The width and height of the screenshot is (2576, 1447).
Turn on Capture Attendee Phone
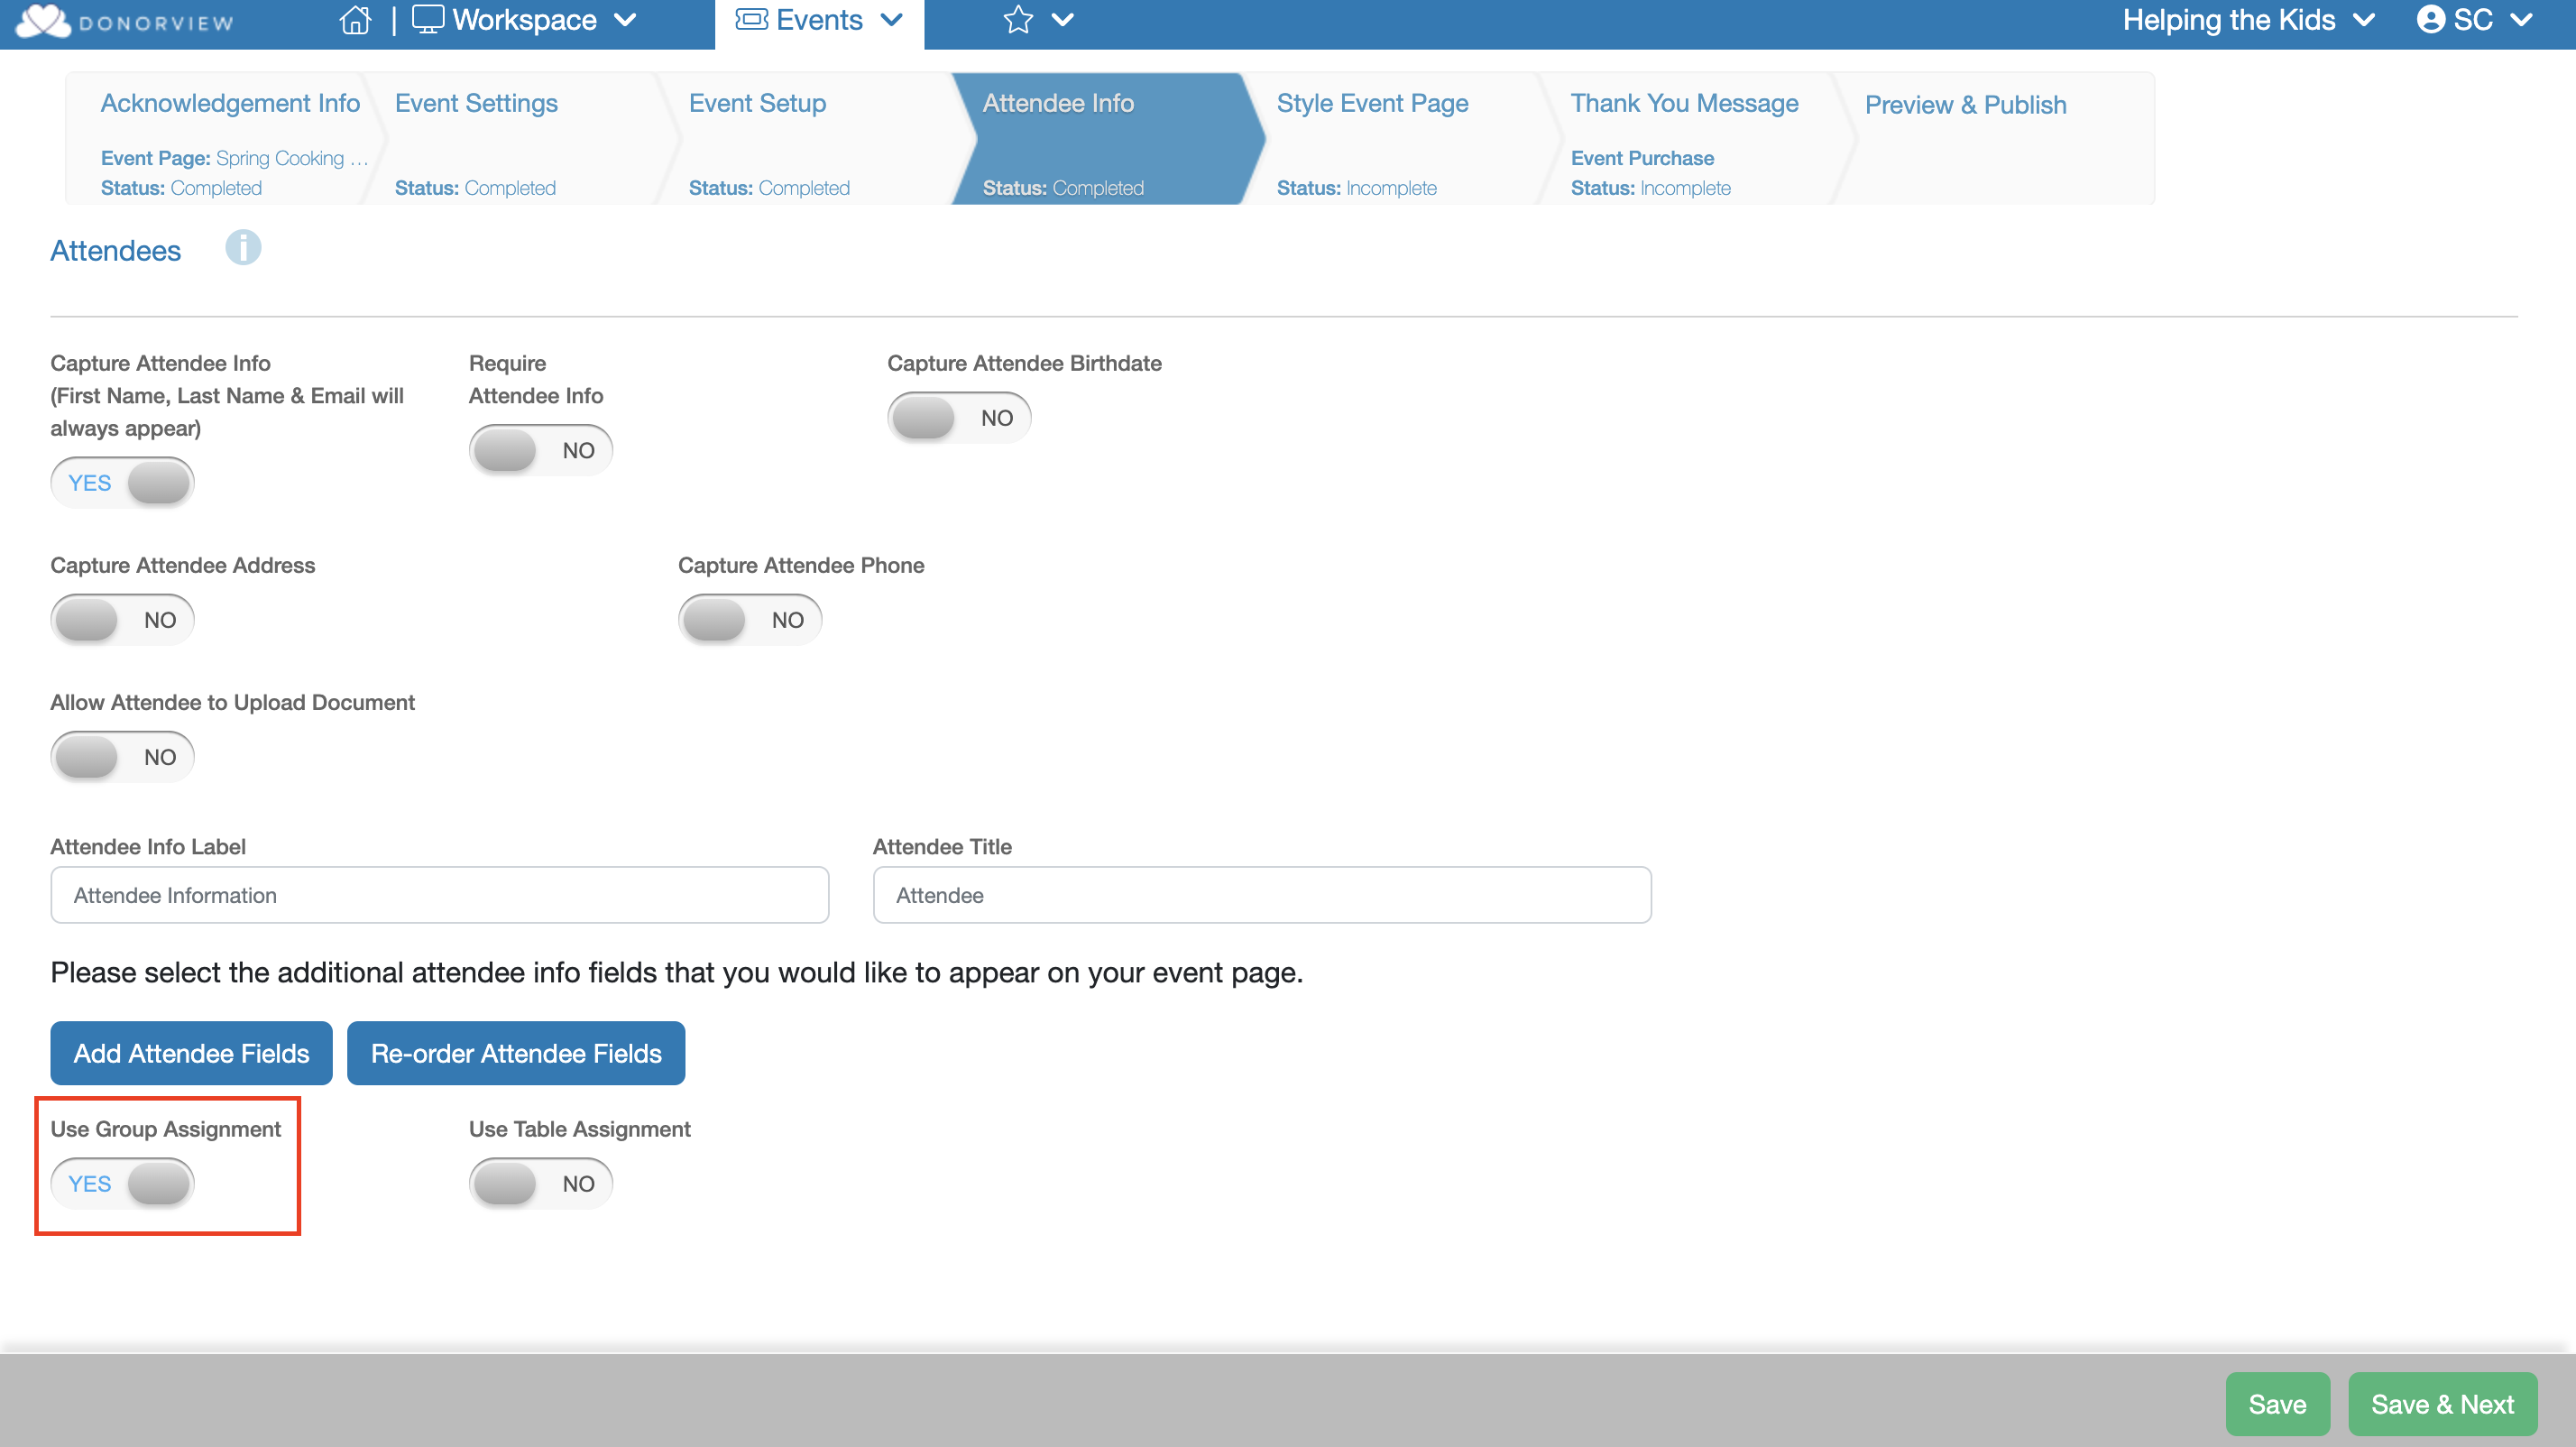750,620
